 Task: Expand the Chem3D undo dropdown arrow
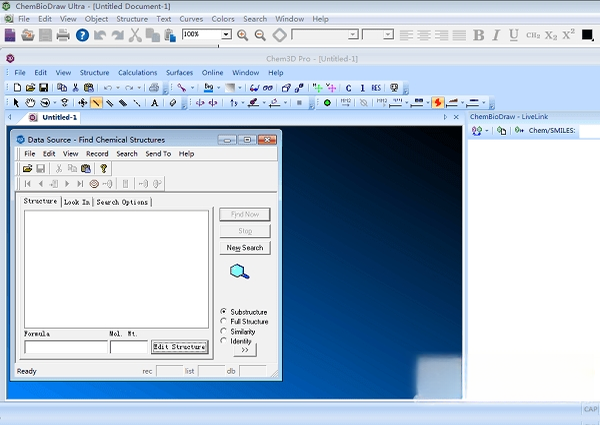(118, 88)
